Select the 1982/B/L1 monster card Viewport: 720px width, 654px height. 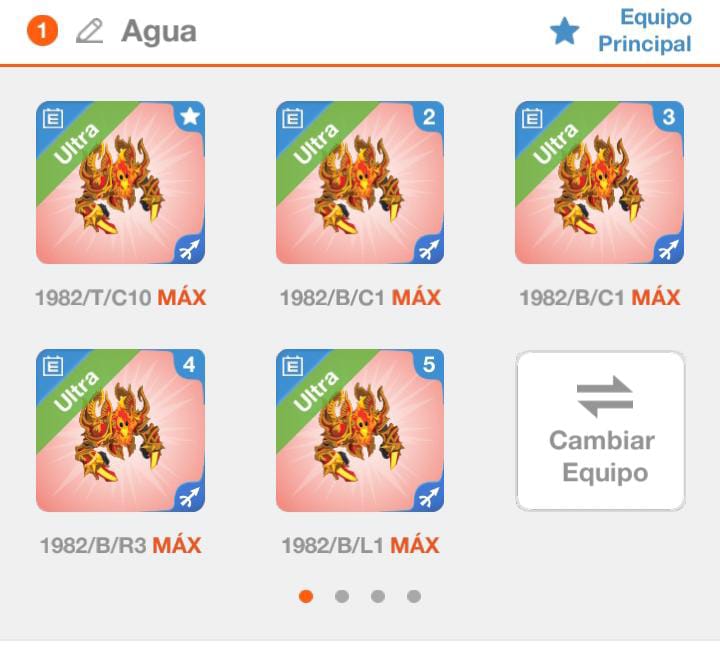tap(360, 430)
